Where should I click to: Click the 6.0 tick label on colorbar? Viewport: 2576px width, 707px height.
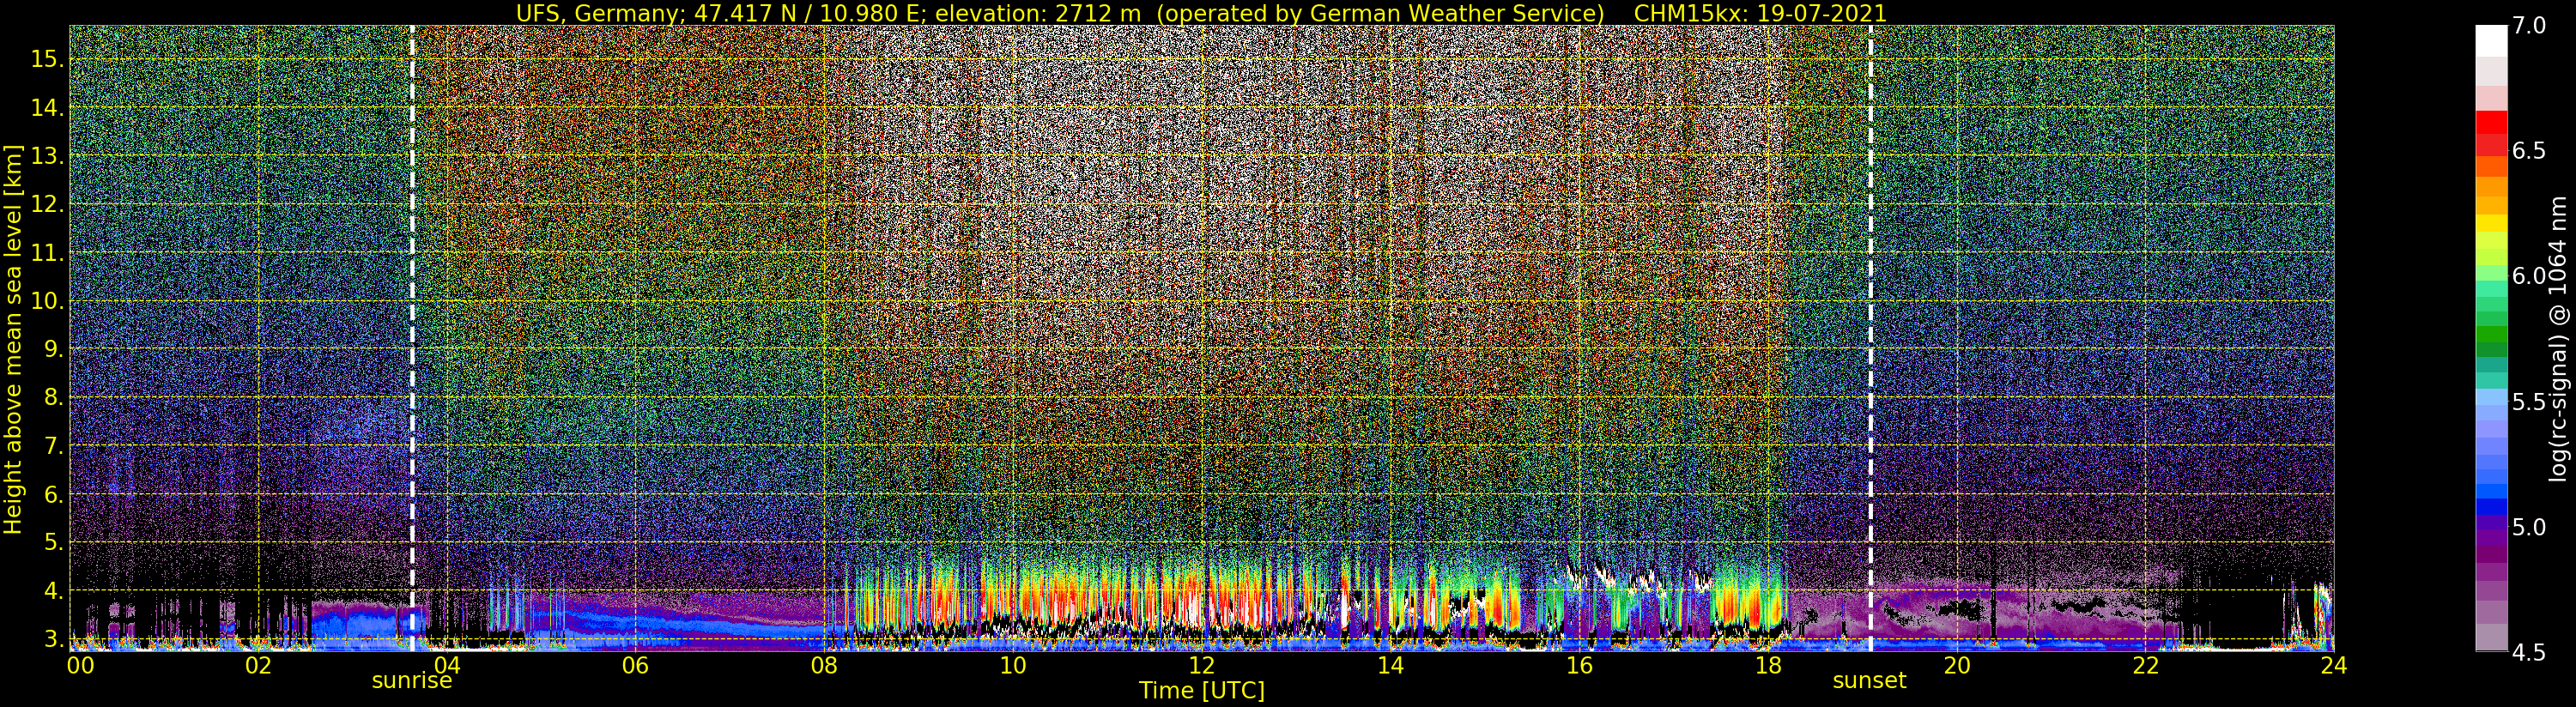pos(2529,276)
